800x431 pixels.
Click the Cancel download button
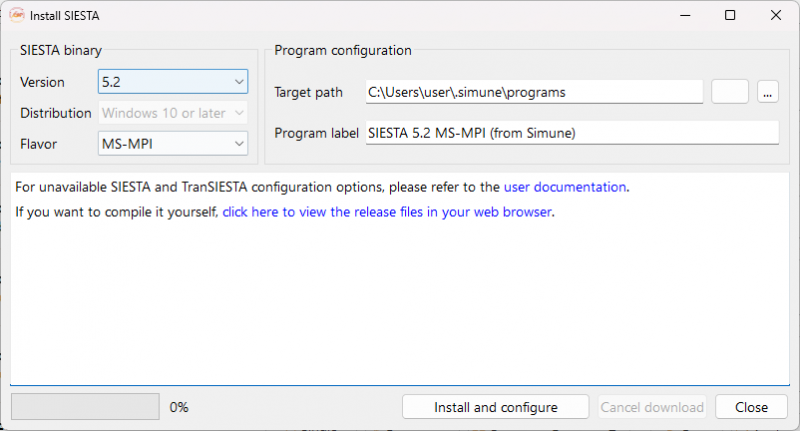pos(652,407)
